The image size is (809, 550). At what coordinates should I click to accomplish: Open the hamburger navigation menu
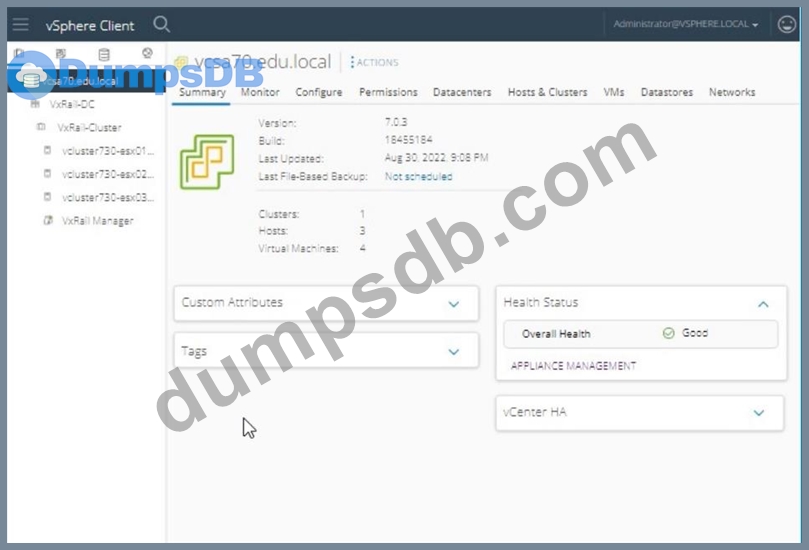point(21,24)
